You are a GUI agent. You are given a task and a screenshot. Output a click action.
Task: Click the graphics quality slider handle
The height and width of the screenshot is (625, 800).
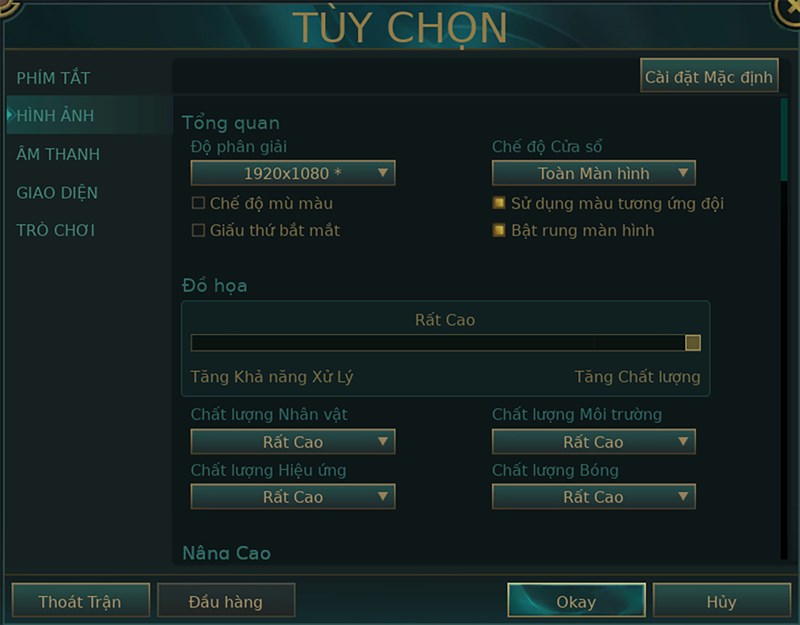tap(693, 343)
